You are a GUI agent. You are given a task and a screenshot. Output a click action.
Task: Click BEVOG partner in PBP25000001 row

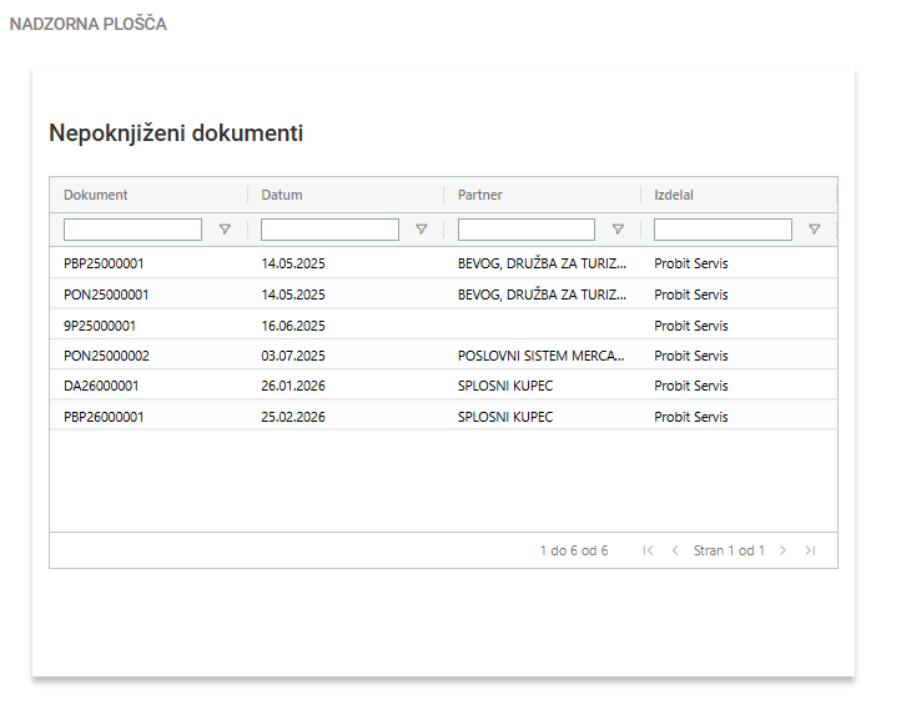[541, 264]
